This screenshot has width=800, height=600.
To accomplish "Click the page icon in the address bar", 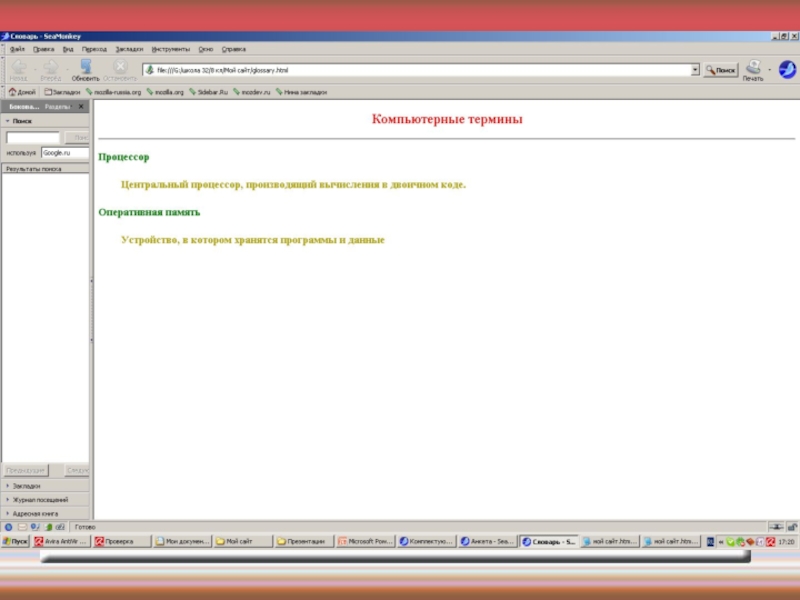I will (149, 70).
